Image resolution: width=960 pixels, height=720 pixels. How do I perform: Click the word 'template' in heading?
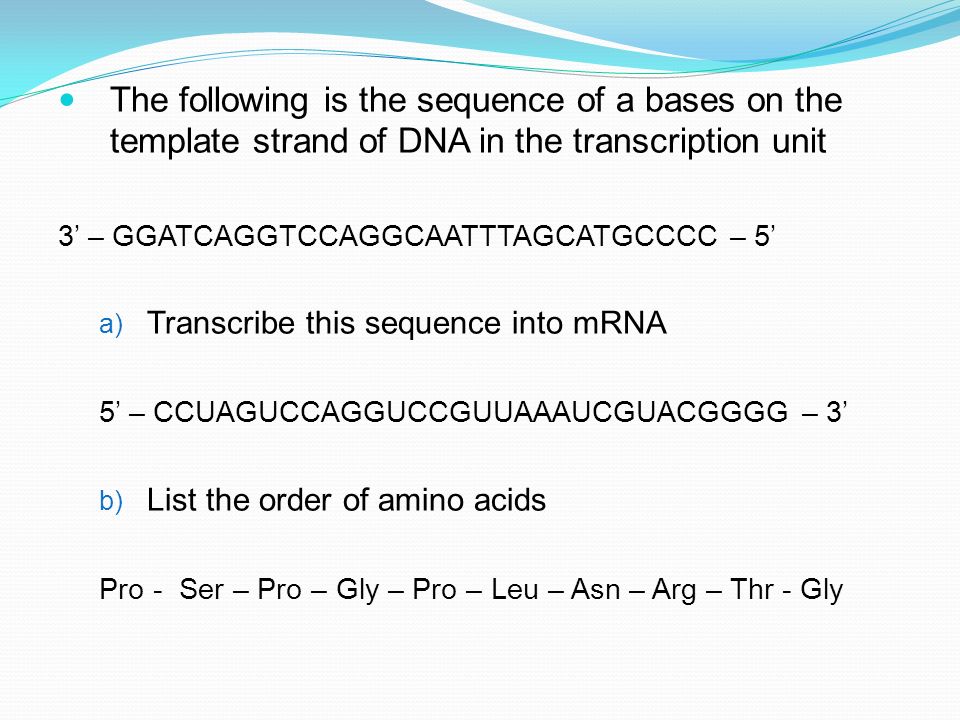coord(176,142)
